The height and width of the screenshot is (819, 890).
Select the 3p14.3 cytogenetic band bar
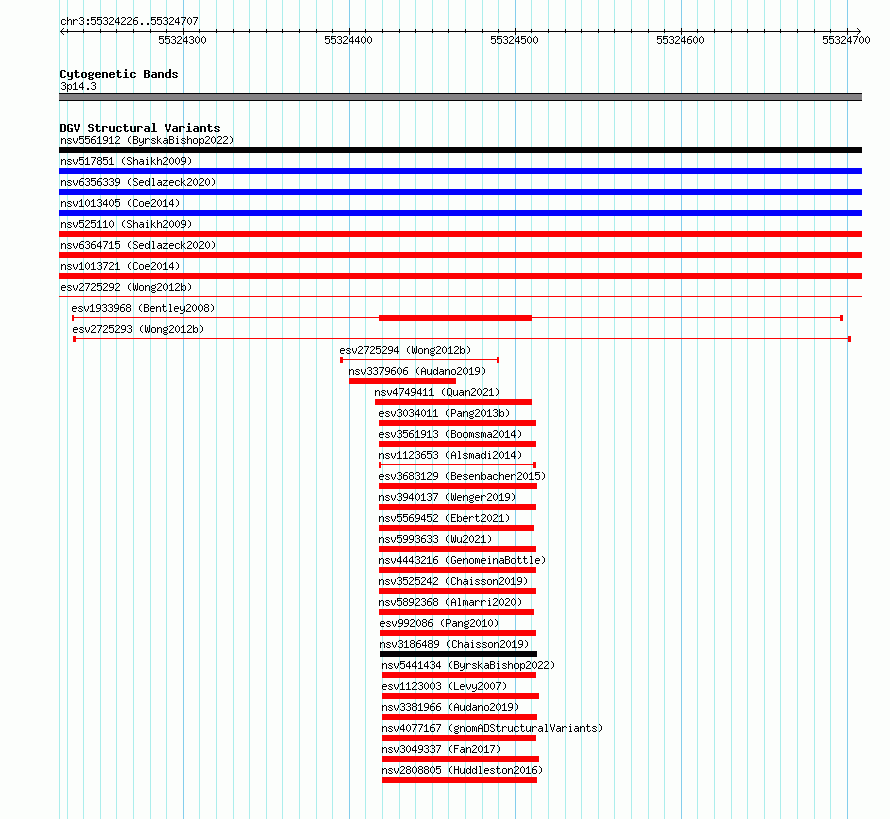460,97
